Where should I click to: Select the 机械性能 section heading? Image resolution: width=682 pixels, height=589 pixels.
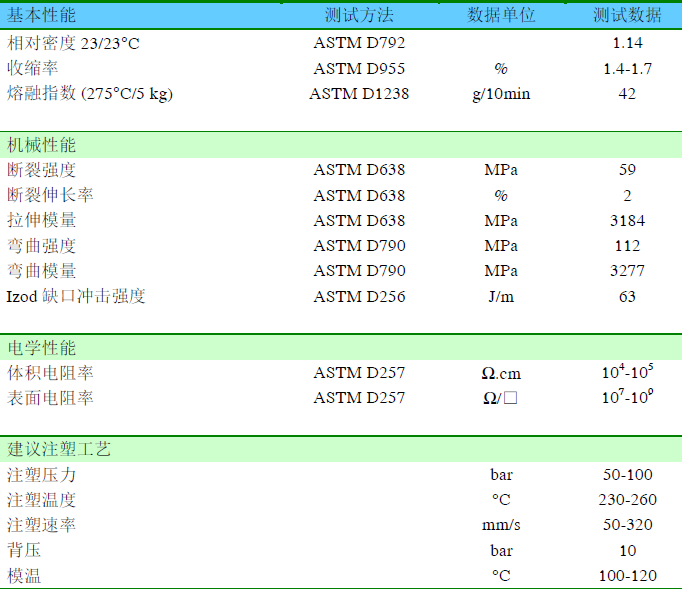41,145
